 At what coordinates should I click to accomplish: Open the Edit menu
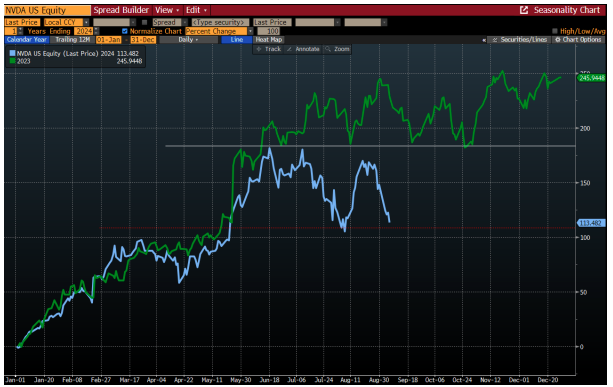[x=196, y=10]
